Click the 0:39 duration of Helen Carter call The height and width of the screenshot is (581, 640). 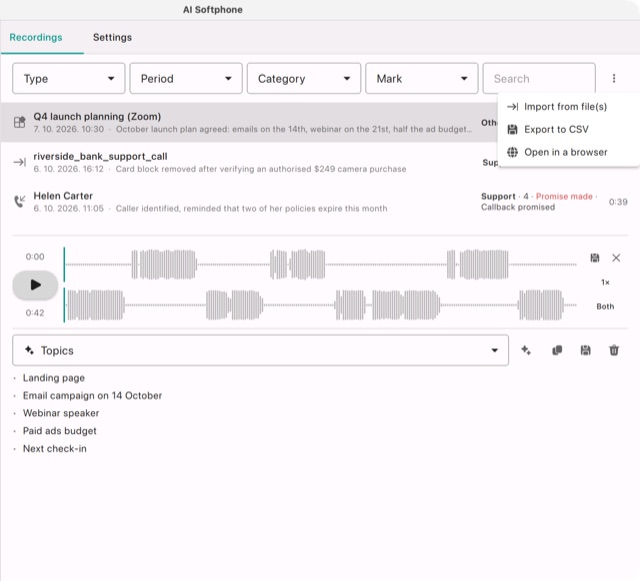(x=618, y=202)
